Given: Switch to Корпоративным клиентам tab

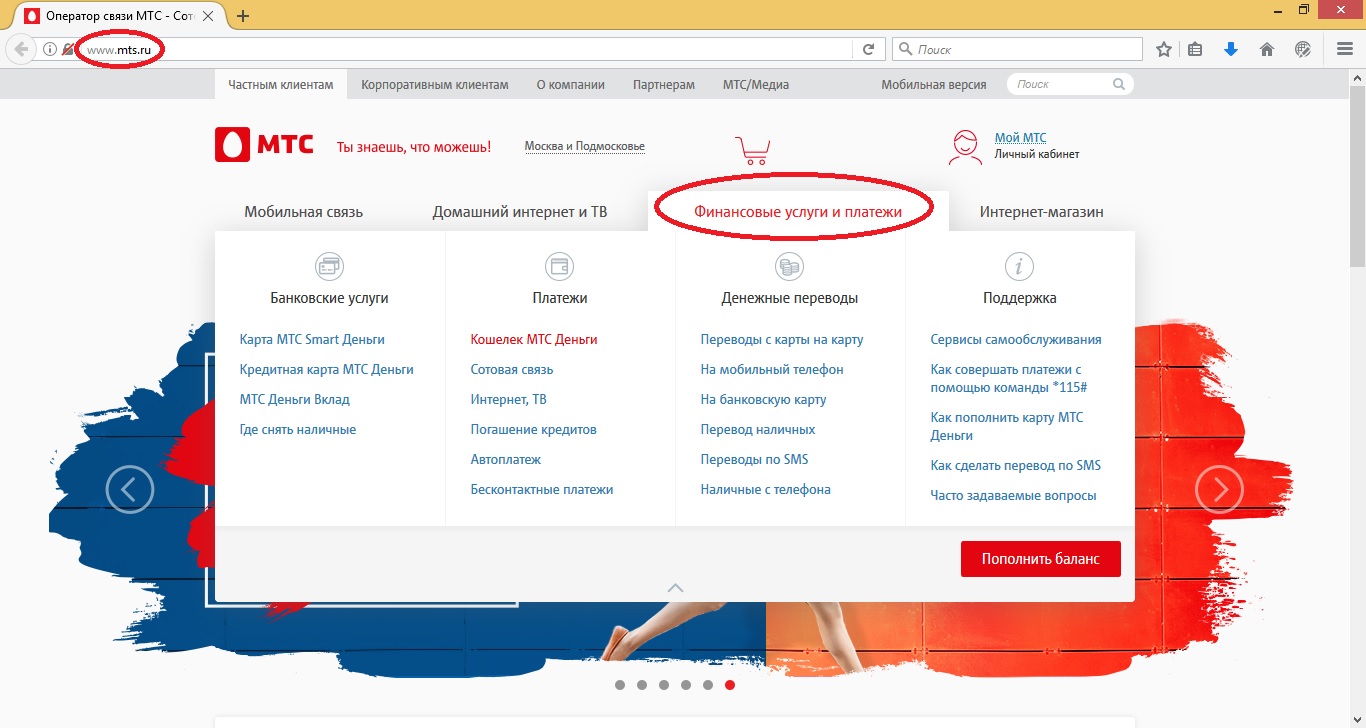Looking at the screenshot, I should coord(434,85).
